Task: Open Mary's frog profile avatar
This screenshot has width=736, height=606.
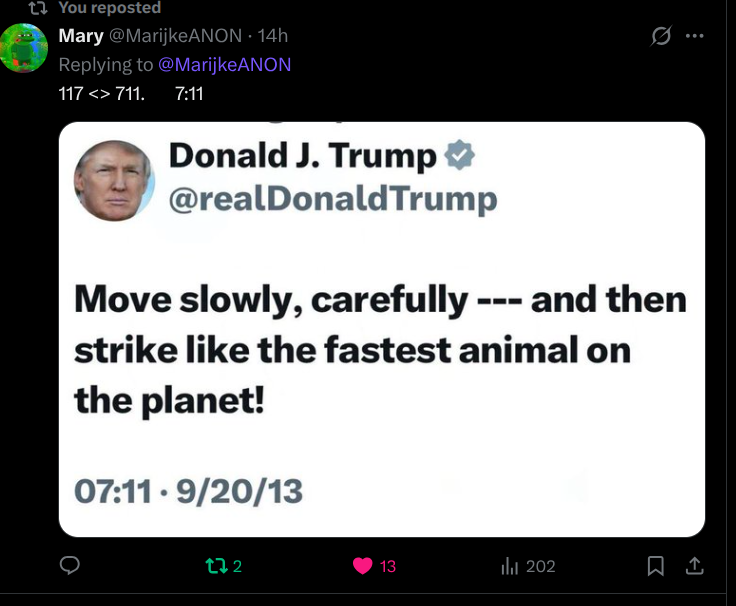Action: (24, 47)
